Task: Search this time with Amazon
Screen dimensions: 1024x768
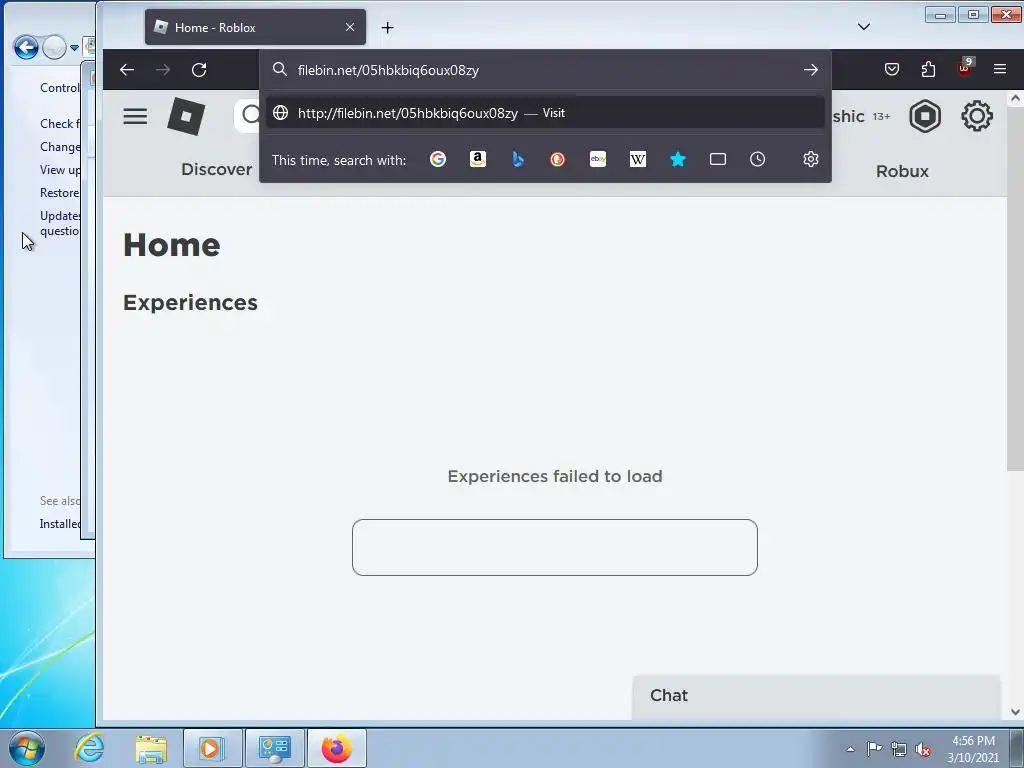Action: tap(478, 159)
